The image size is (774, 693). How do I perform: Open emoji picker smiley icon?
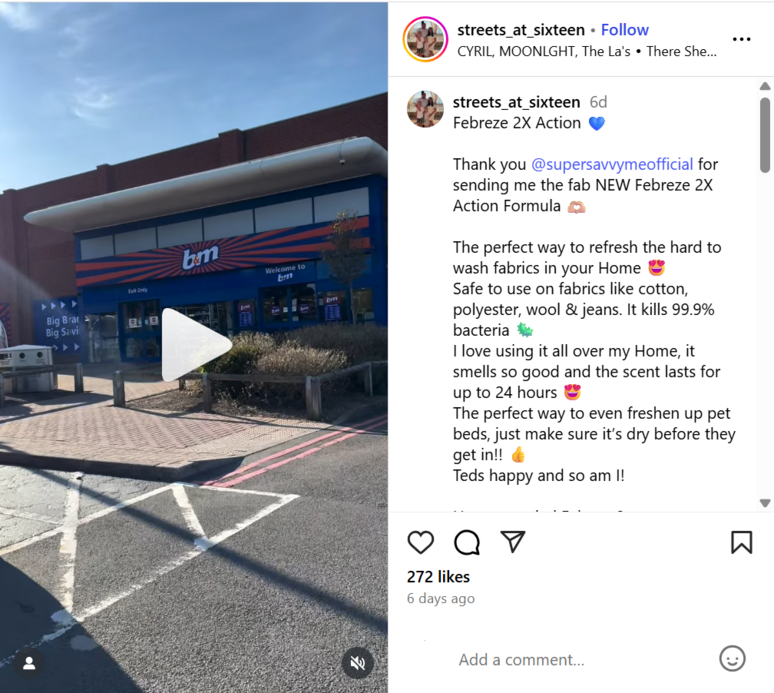coord(733,659)
